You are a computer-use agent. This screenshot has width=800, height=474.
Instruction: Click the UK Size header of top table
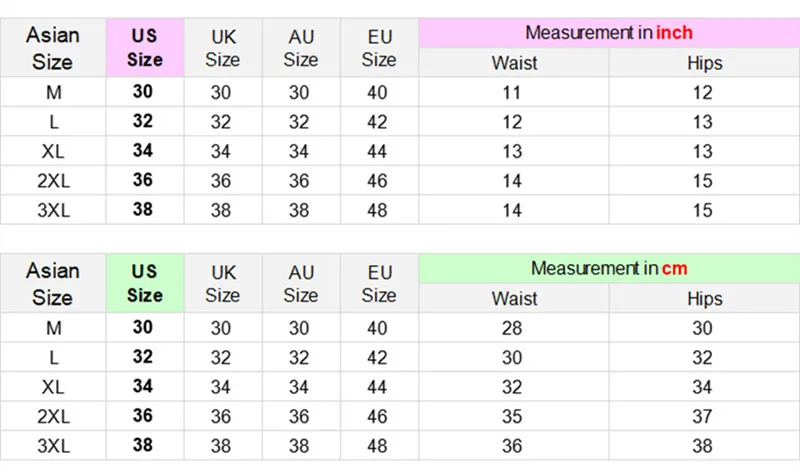pos(222,47)
